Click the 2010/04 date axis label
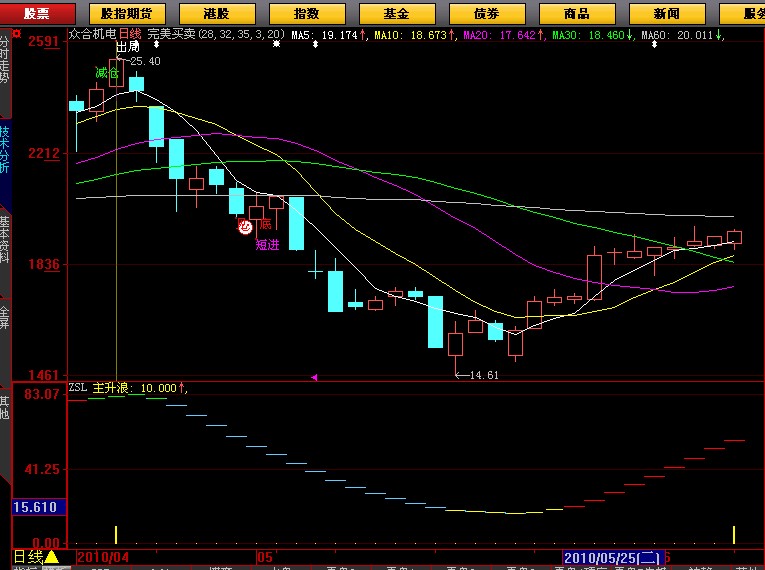 (103, 557)
